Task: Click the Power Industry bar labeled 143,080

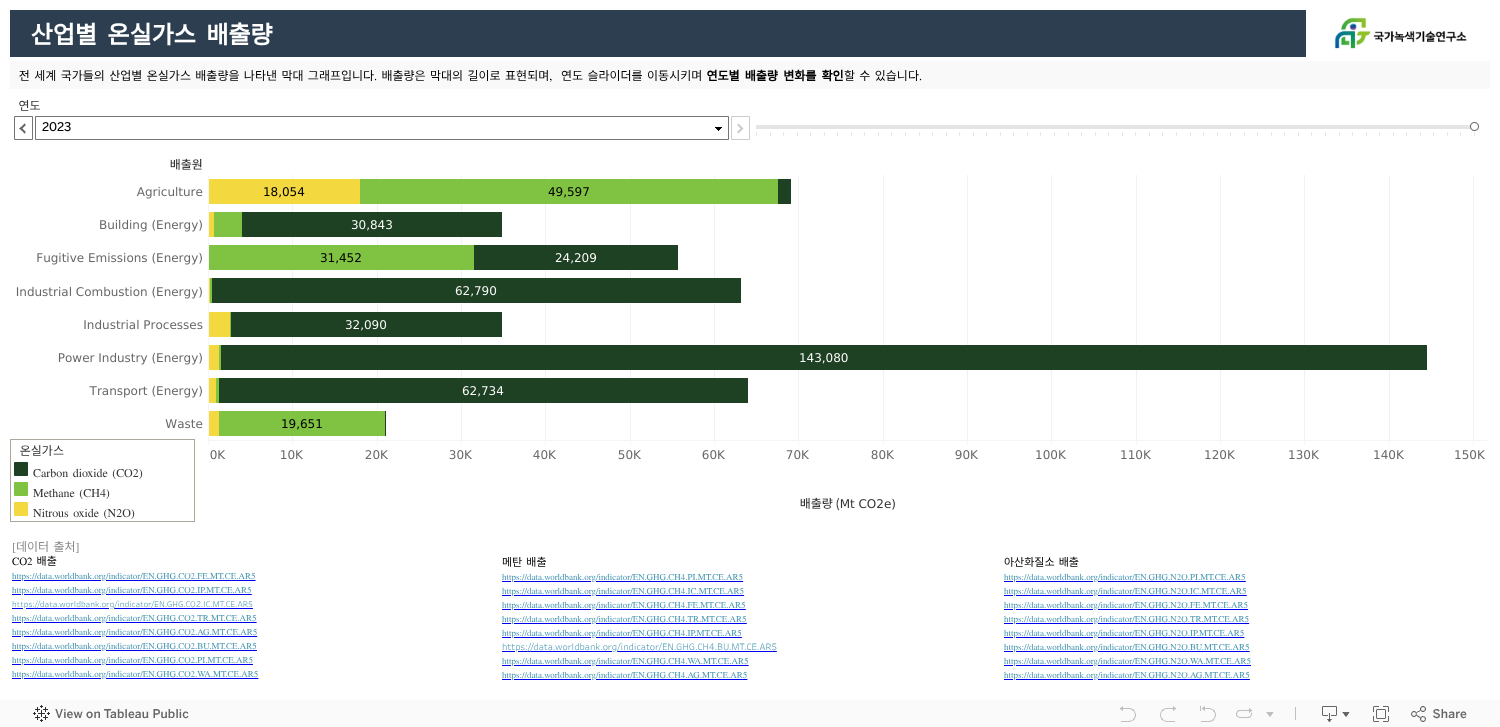Action: (x=824, y=358)
